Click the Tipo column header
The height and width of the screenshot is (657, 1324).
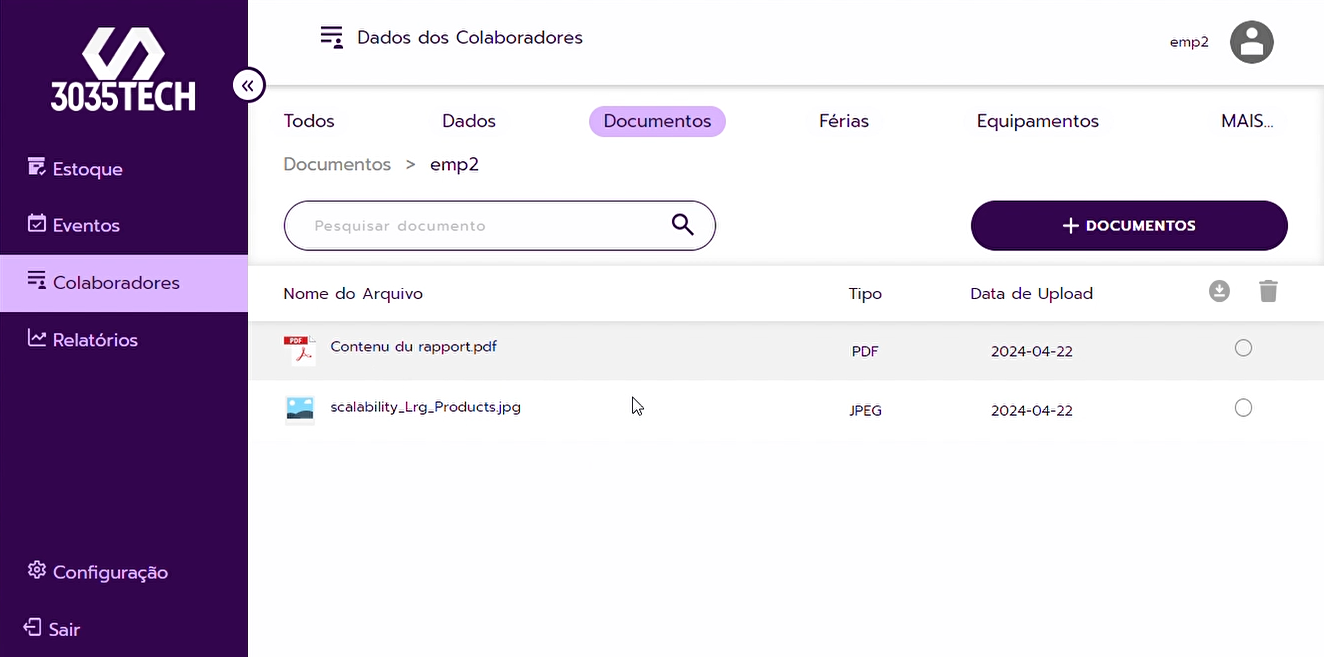pyautogui.click(x=865, y=294)
